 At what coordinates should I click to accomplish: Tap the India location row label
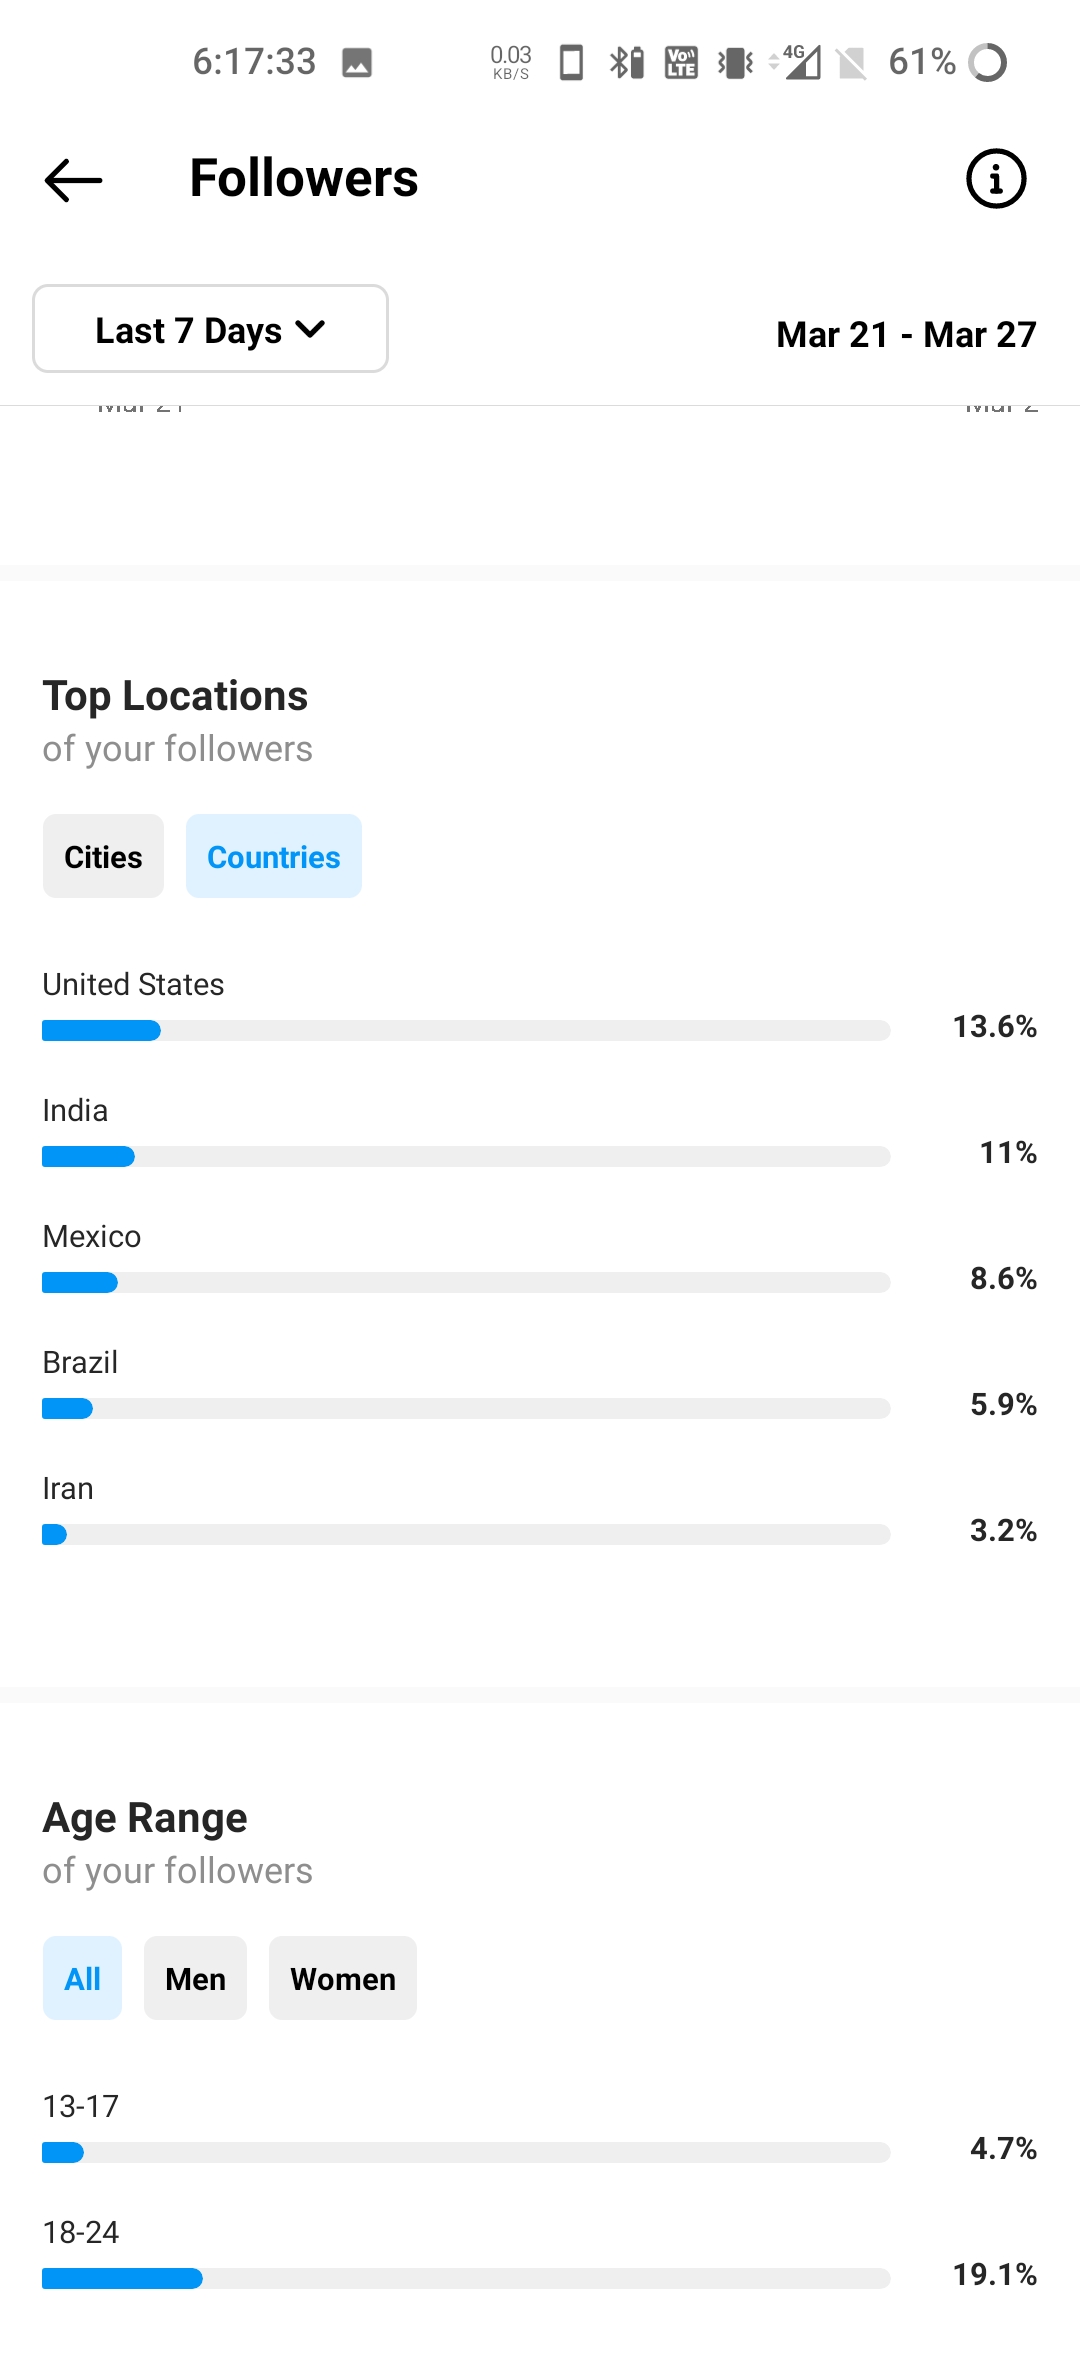(x=75, y=1111)
